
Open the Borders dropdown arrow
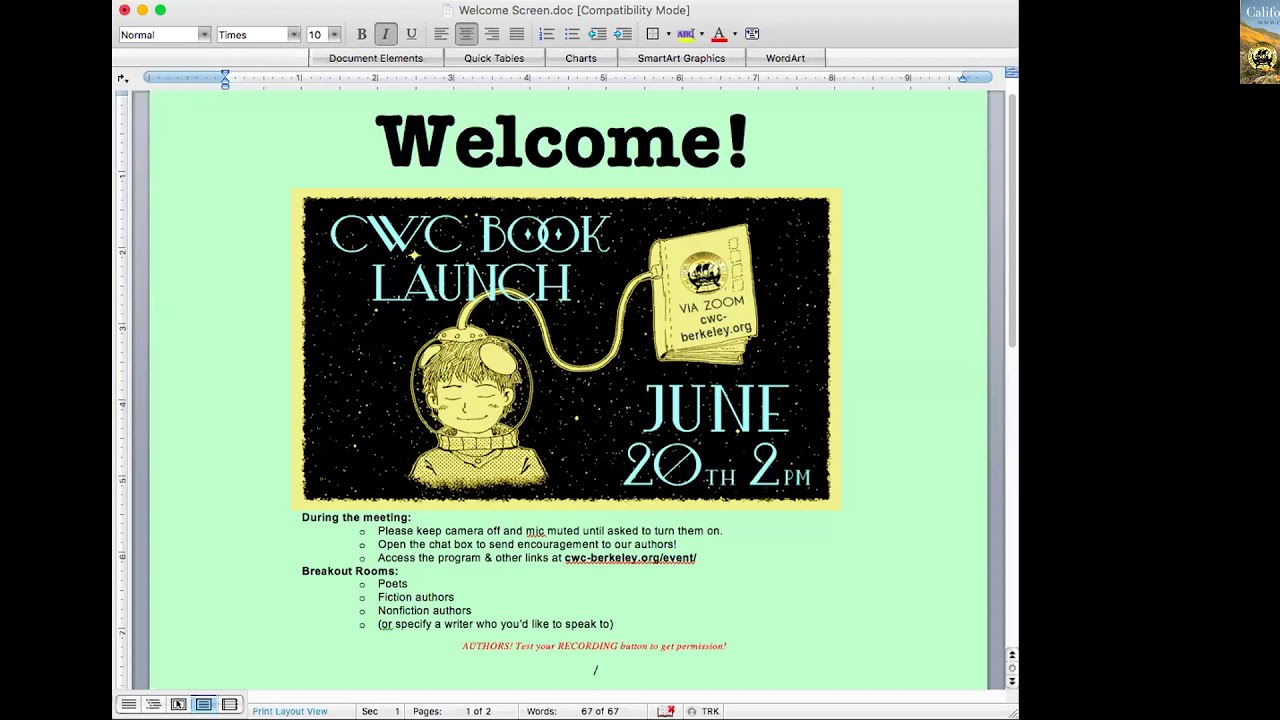point(668,34)
